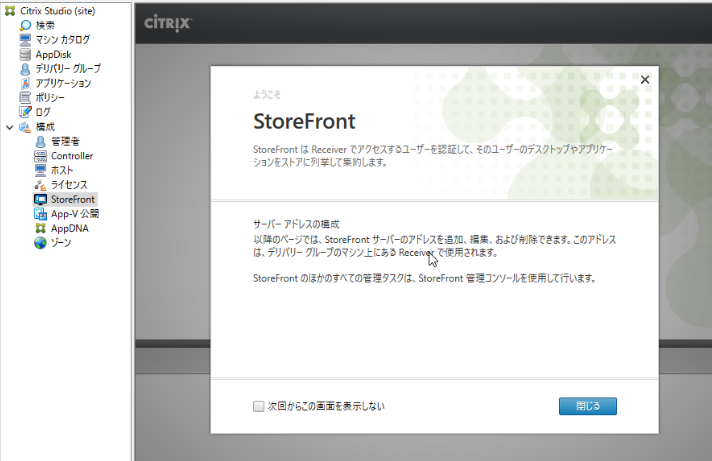The width and height of the screenshot is (712, 461).
Task: Click the デリバリー グループ user icon
Action: tap(25, 69)
